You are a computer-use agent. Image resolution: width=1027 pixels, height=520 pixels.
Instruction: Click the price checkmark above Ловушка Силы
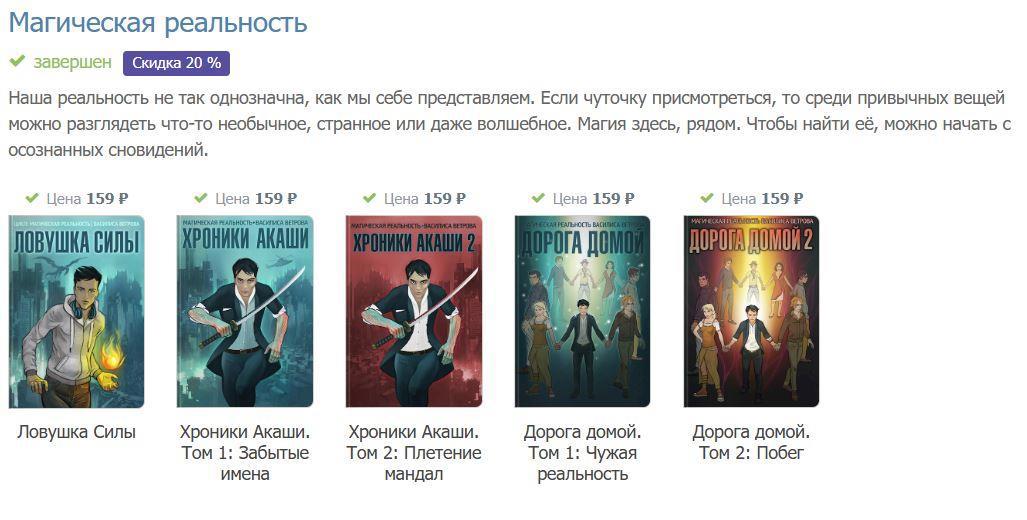click(x=32, y=198)
